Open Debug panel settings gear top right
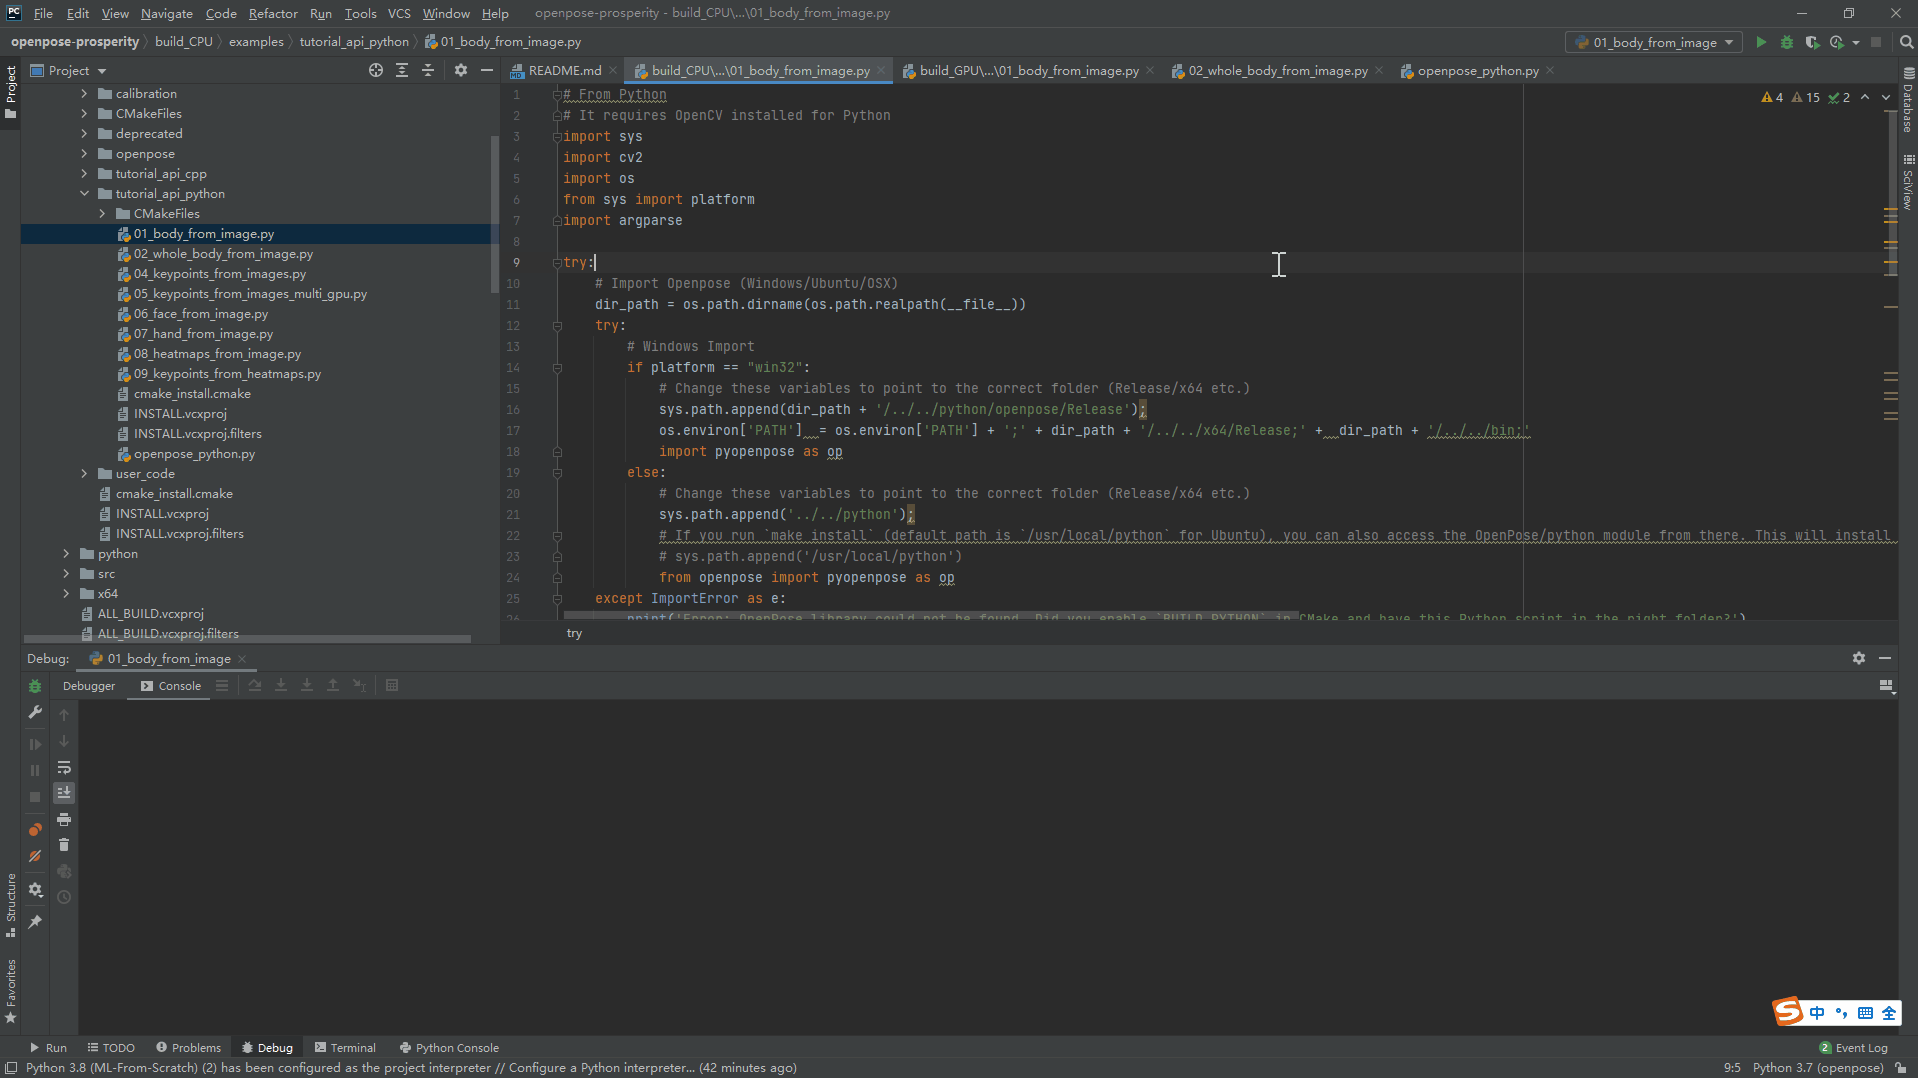This screenshot has height=1078, width=1918. point(1859,658)
